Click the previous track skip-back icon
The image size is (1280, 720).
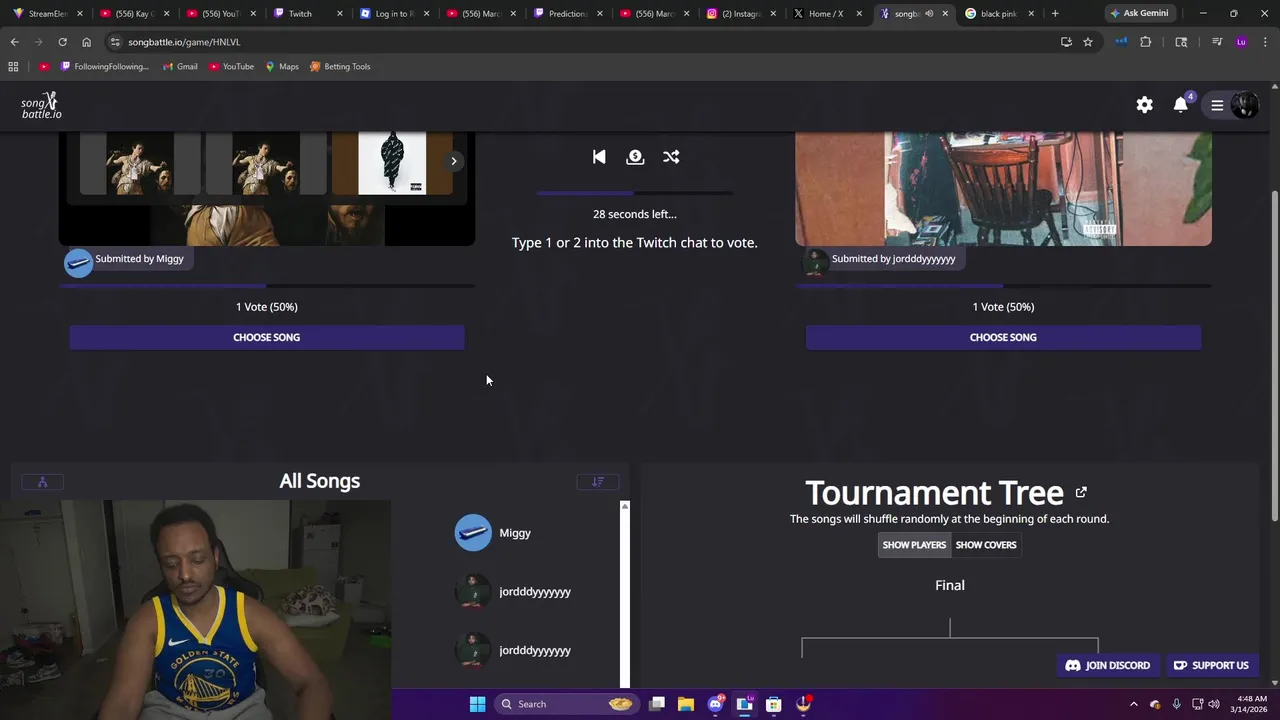tap(599, 157)
